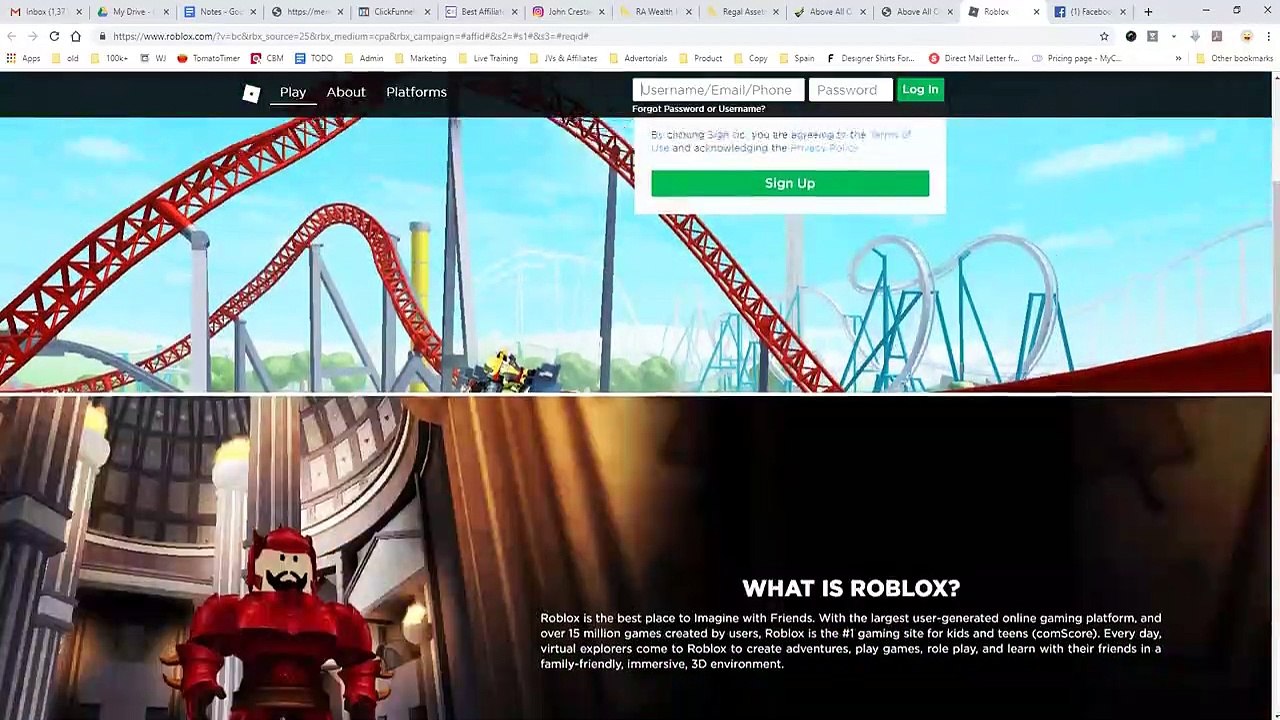Switch to the Regal Assets tab
This screenshot has height=720, width=1280.
(x=741, y=12)
